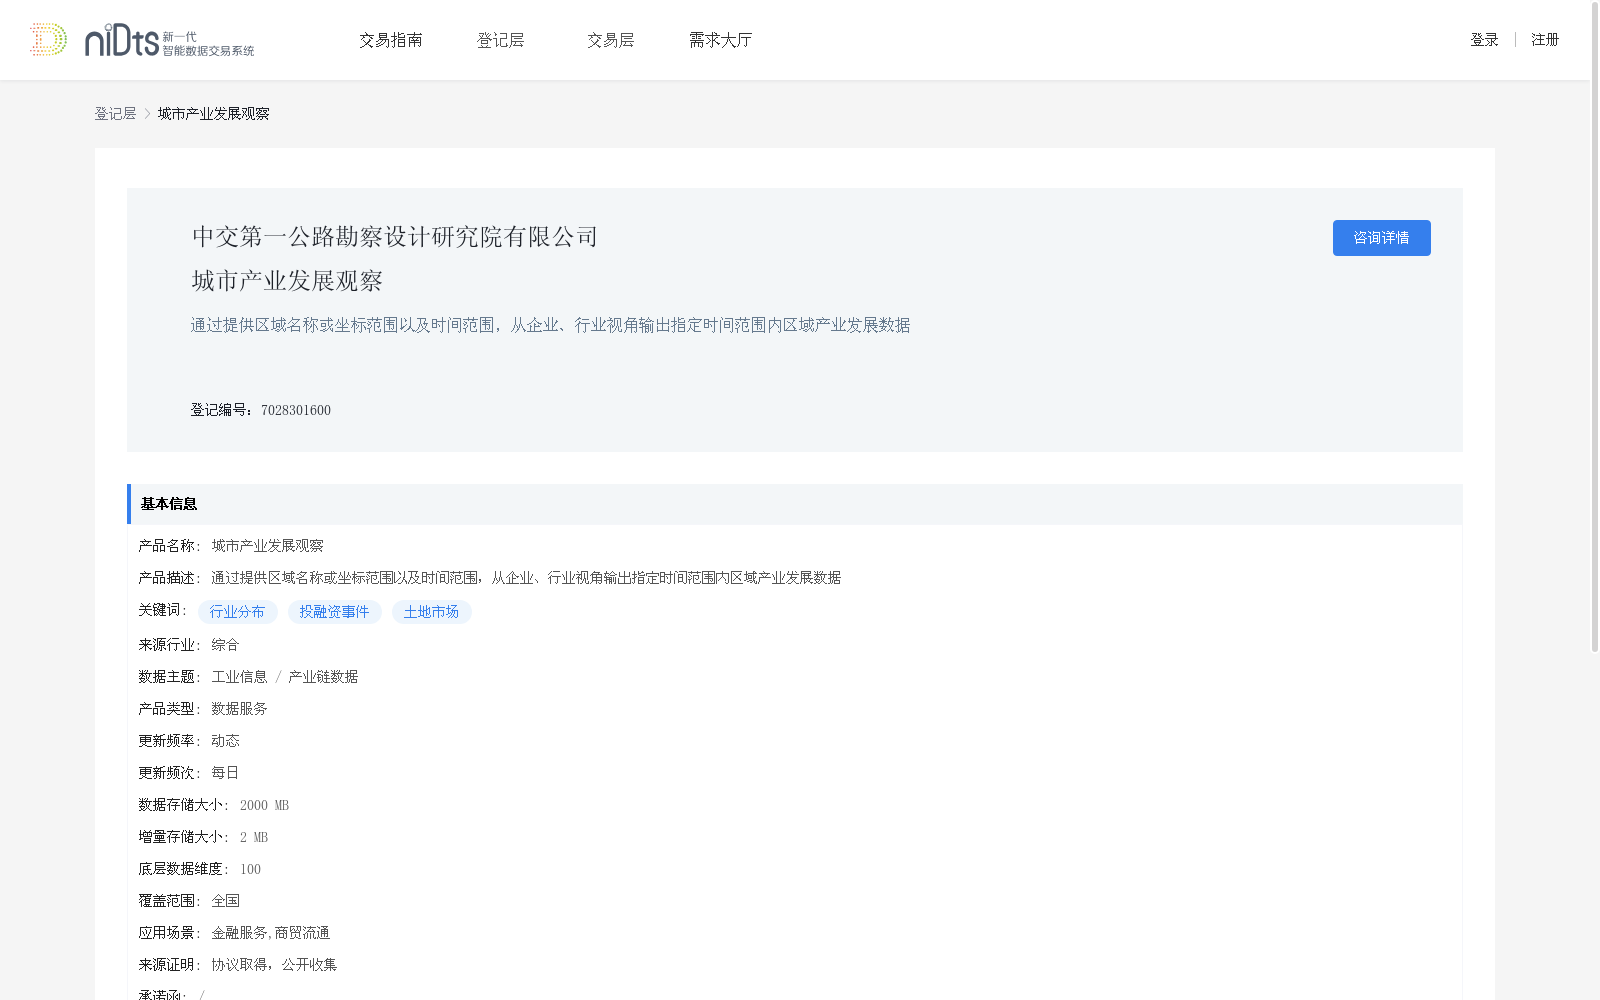The image size is (1600, 1000).
Task: Click 城市产业发展观察 breadcrumb text
Action: pos(213,114)
